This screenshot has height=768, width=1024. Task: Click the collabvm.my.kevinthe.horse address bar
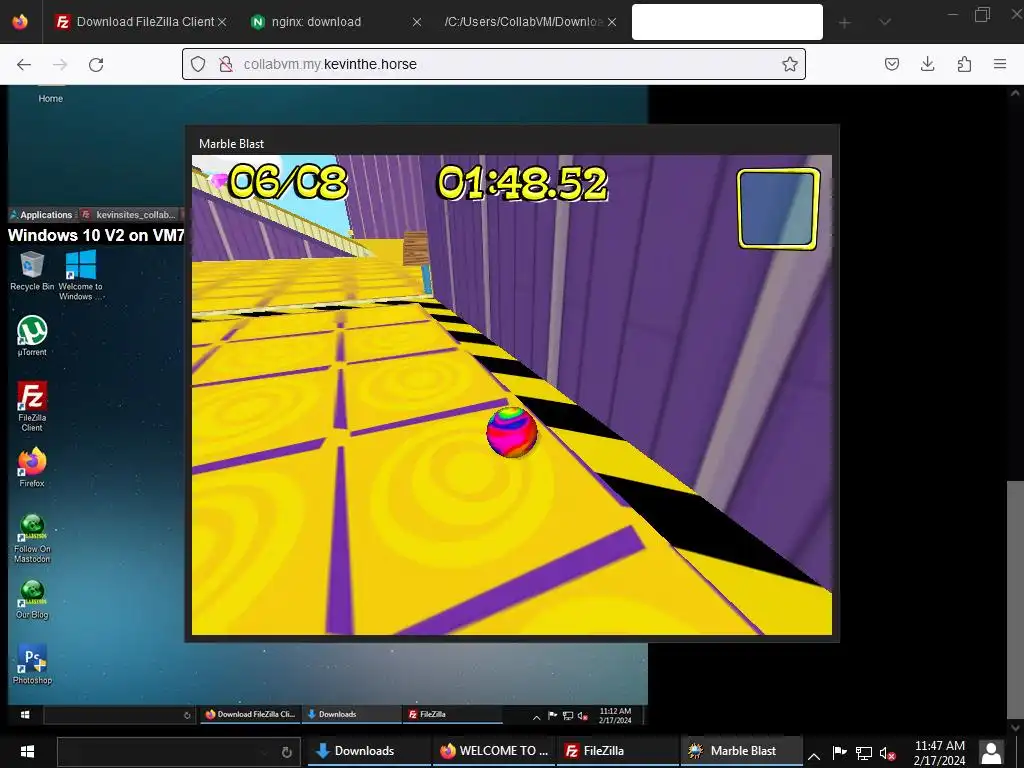coord(494,64)
